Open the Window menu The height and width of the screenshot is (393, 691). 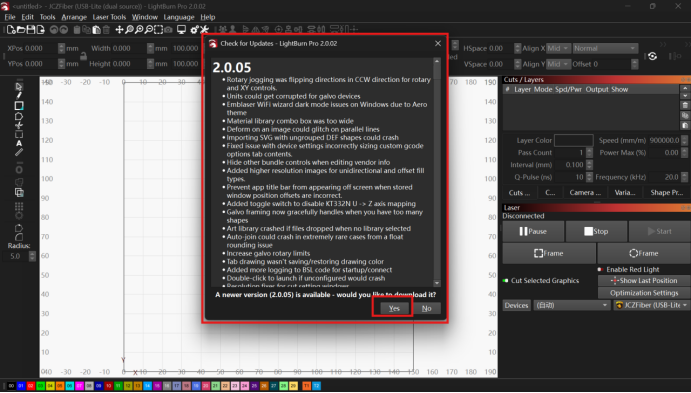coord(145,17)
